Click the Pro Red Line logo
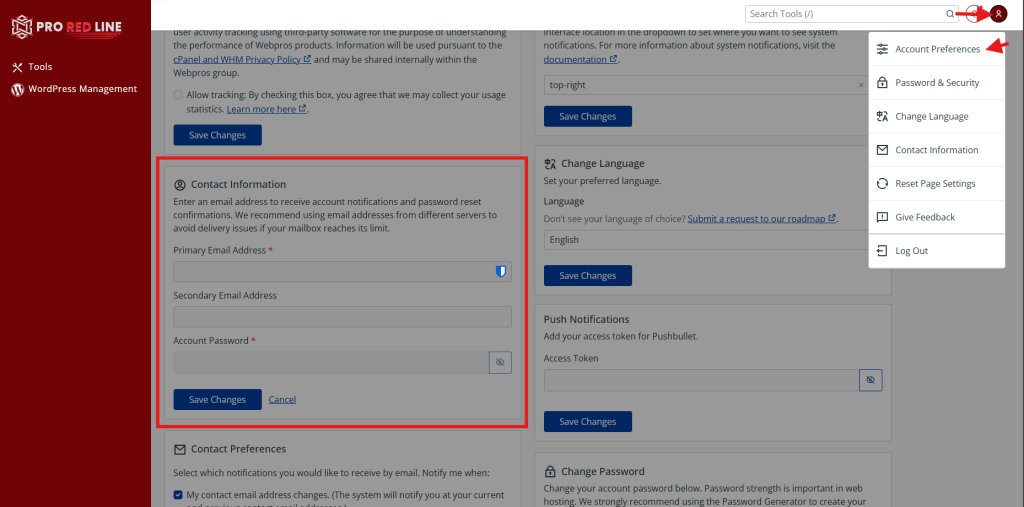This screenshot has height=507, width=1024. pyautogui.click(x=68, y=26)
